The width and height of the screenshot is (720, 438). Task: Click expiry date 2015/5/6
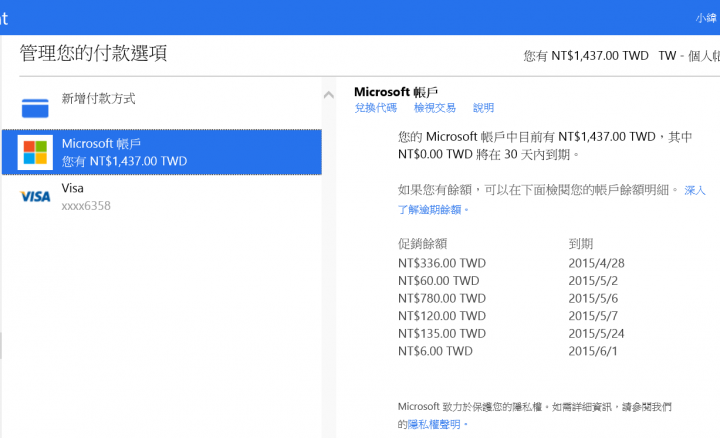(593, 298)
